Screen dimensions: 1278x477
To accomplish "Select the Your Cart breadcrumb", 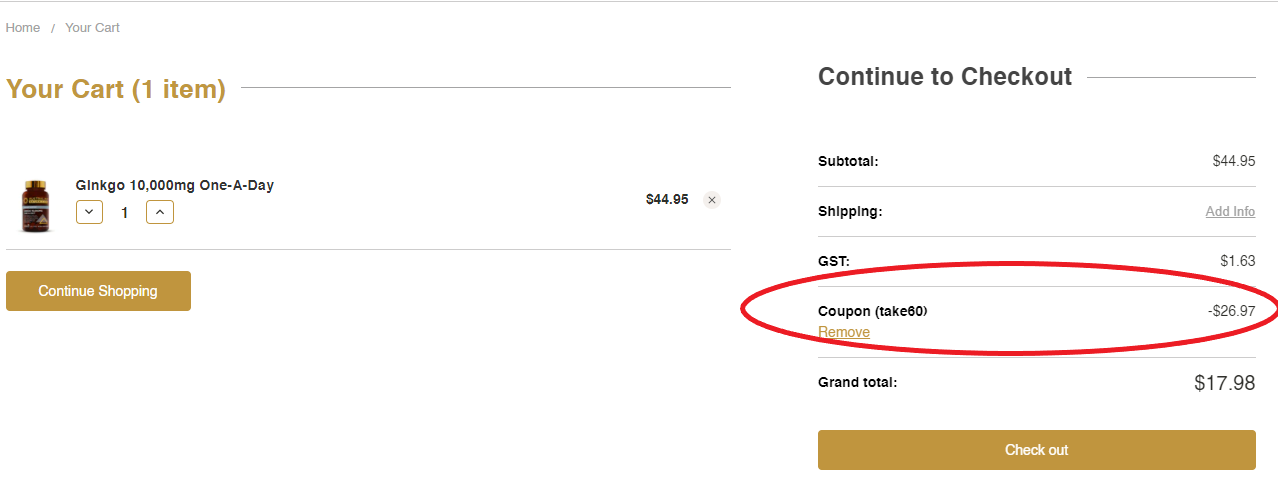I will click(x=92, y=28).
